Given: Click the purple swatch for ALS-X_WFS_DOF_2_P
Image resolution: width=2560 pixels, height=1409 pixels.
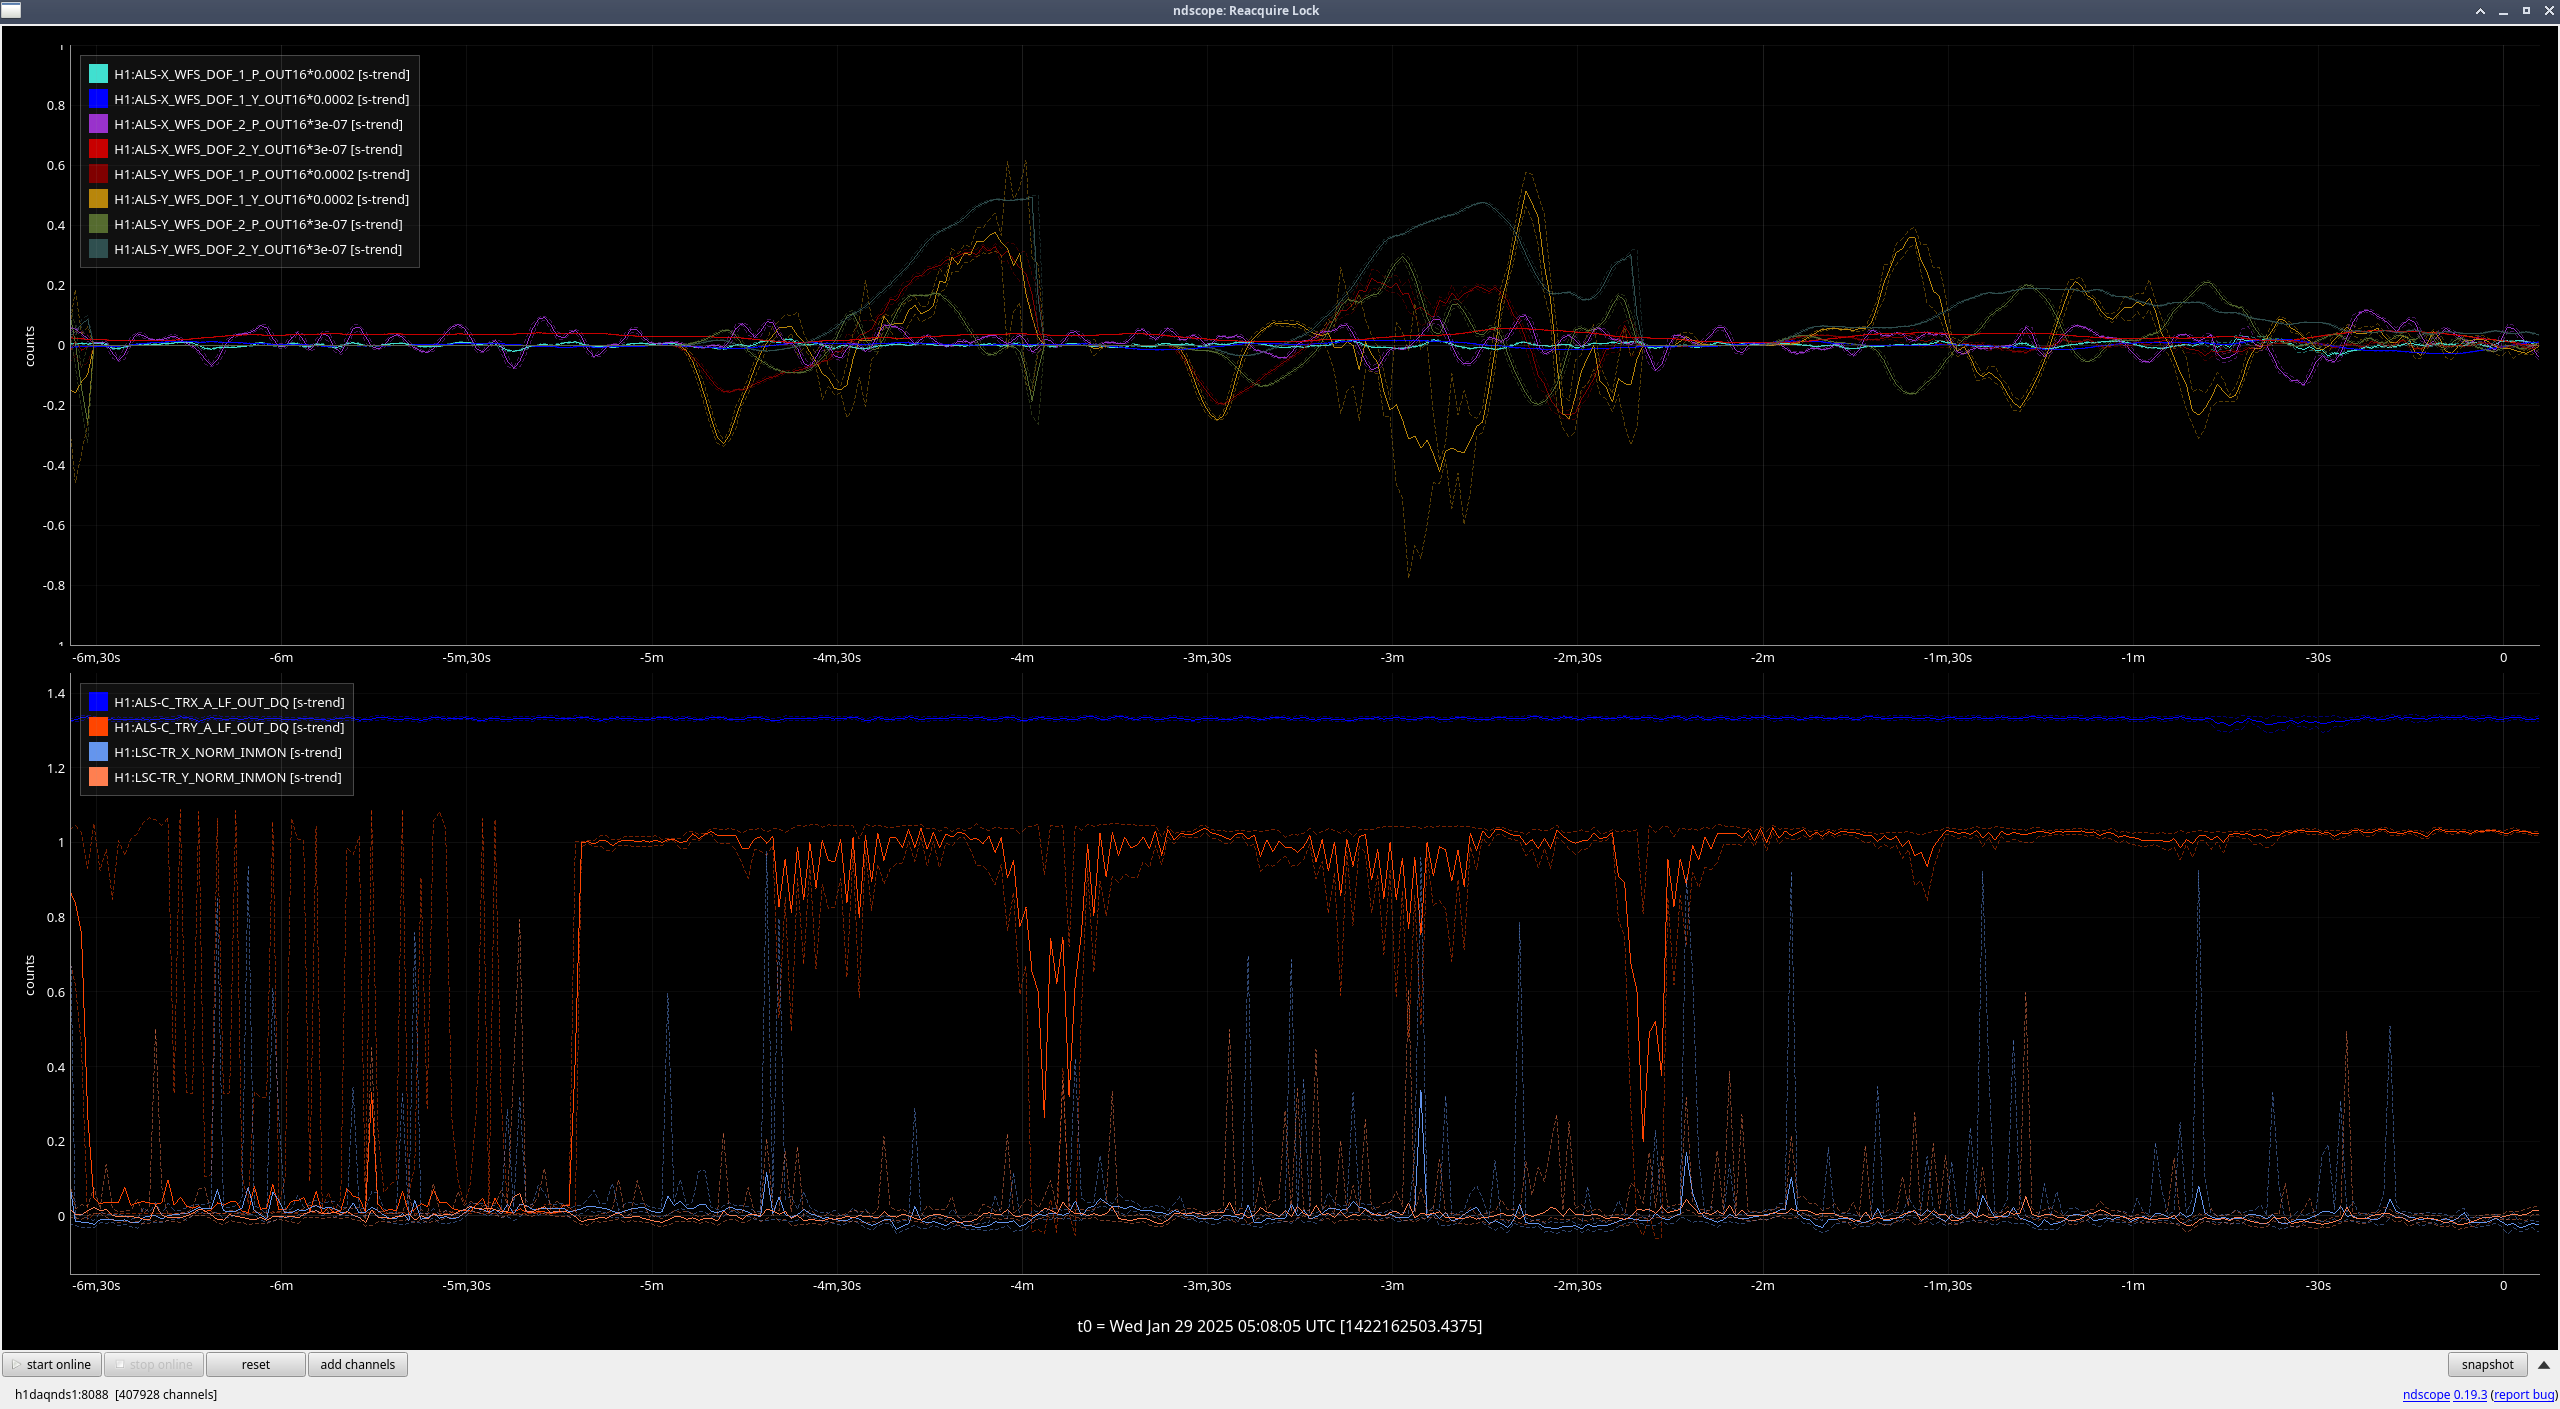Looking at the screenshot, I should click(x=98, y=124).
